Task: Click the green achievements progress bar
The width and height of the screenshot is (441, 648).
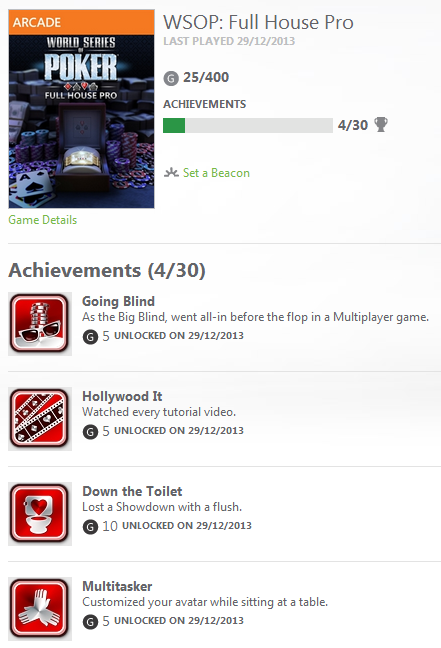Action: tap(248, 125)
